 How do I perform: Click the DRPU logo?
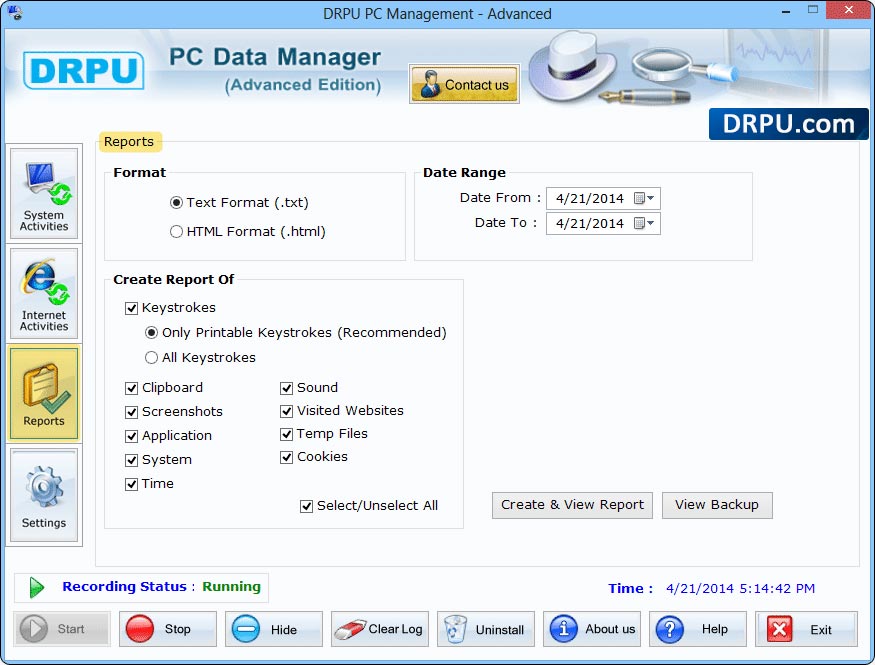pyautogui.click(x=84, y=70)
